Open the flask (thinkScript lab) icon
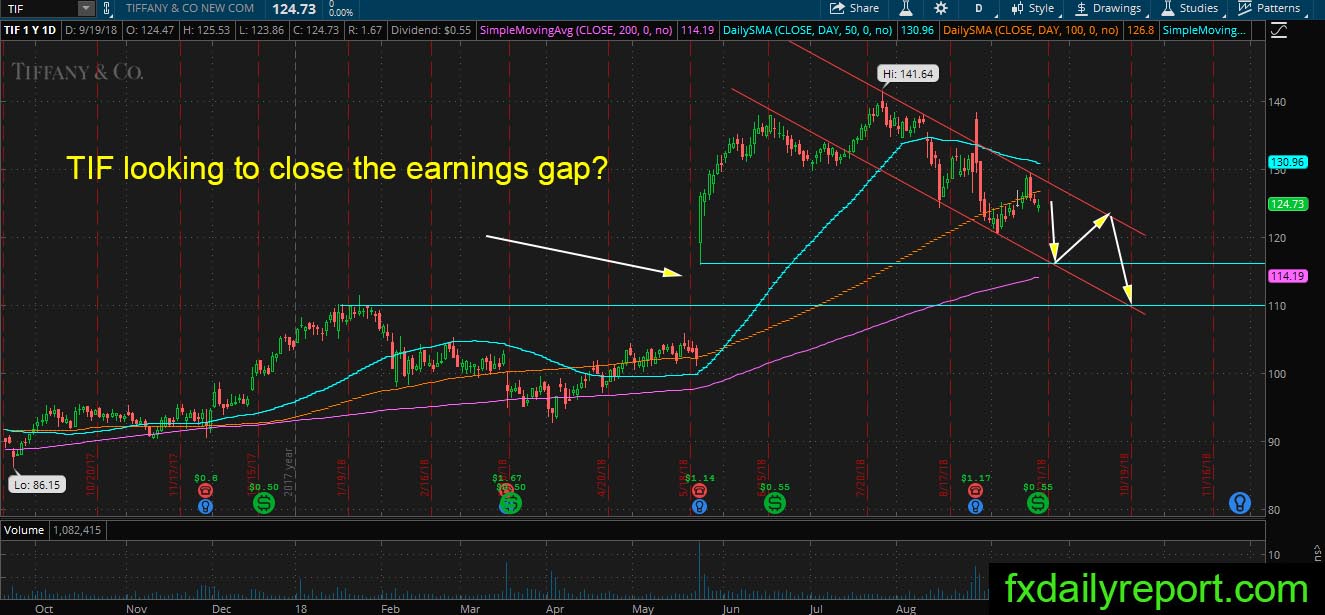The width and height of the screenshot is (1325, 615). pos(905,8)
